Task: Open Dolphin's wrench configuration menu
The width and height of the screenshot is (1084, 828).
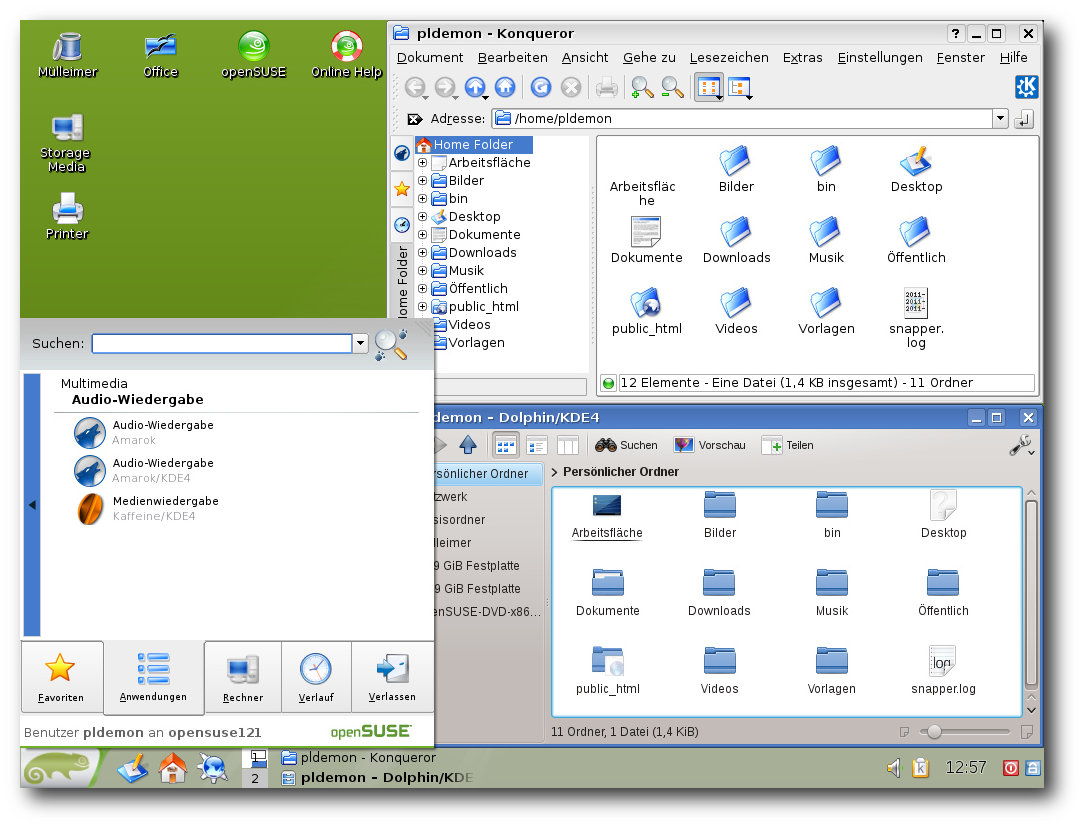Action: pyautogui.click(x=1021, y=445)
